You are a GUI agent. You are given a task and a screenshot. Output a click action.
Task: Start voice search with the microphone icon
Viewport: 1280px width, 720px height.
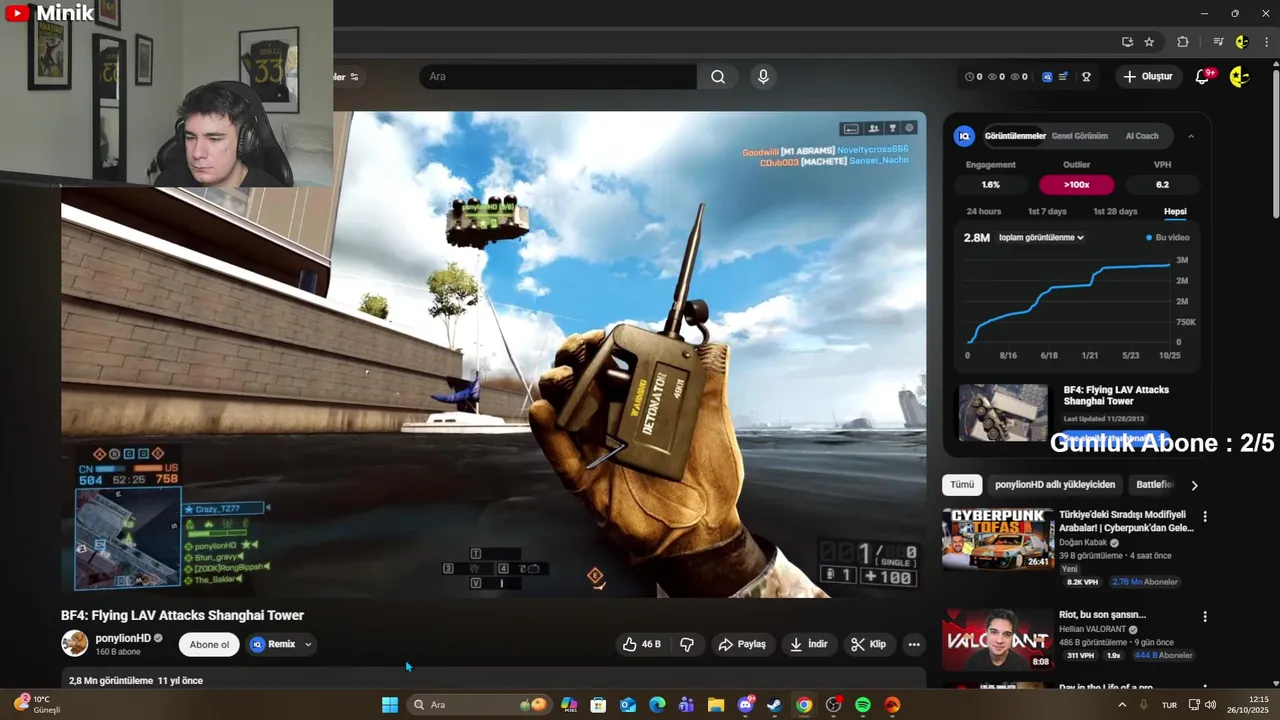[x=763, y=77]
